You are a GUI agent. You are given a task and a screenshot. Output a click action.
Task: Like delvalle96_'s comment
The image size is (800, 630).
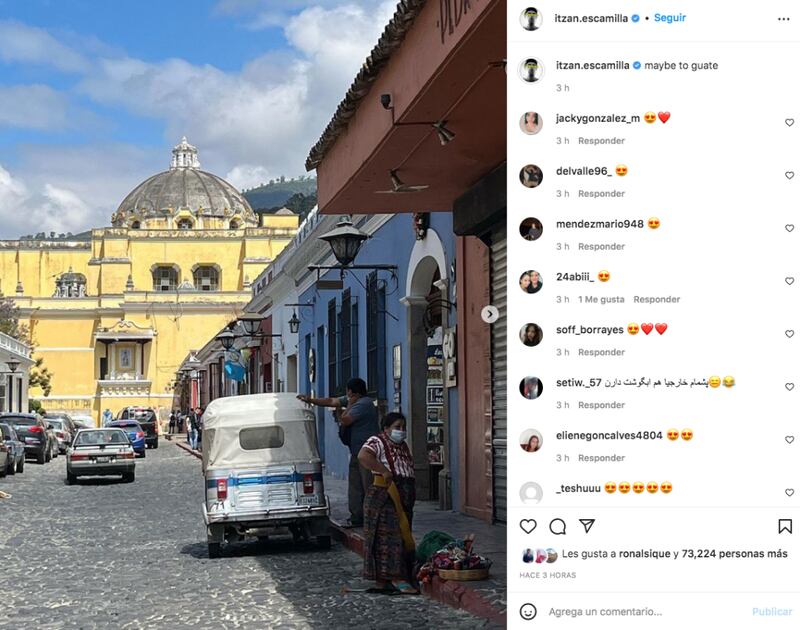789,175
